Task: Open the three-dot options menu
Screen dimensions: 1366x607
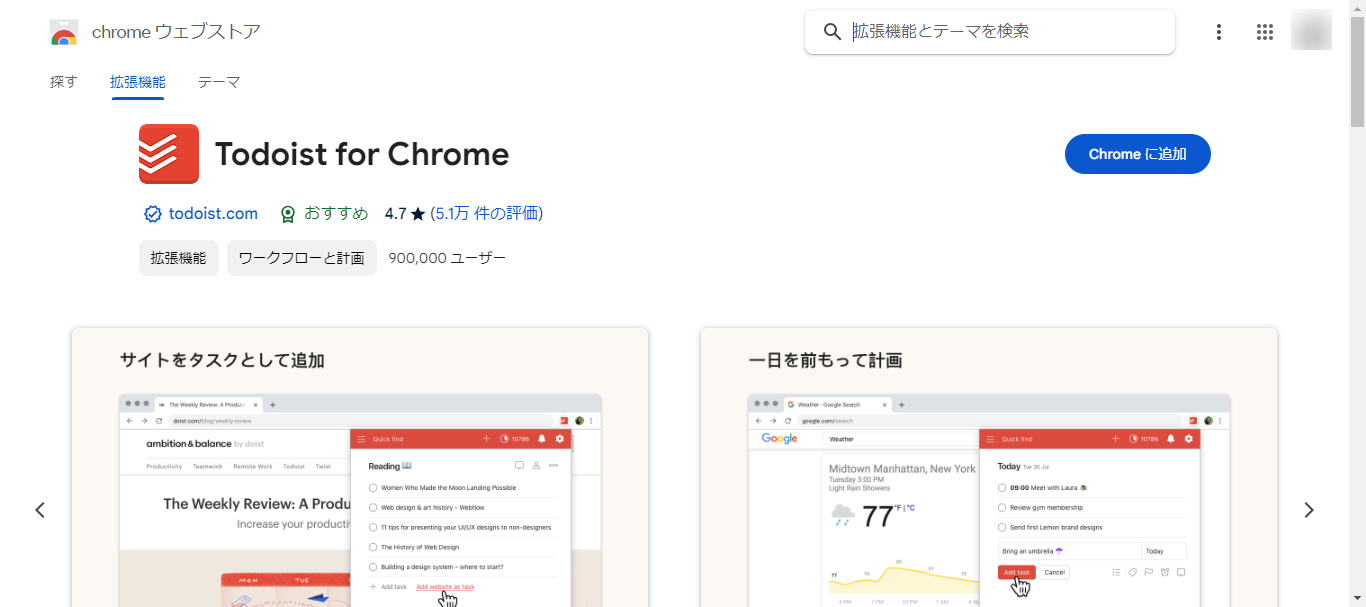Action: click(x=1219, y=31)
